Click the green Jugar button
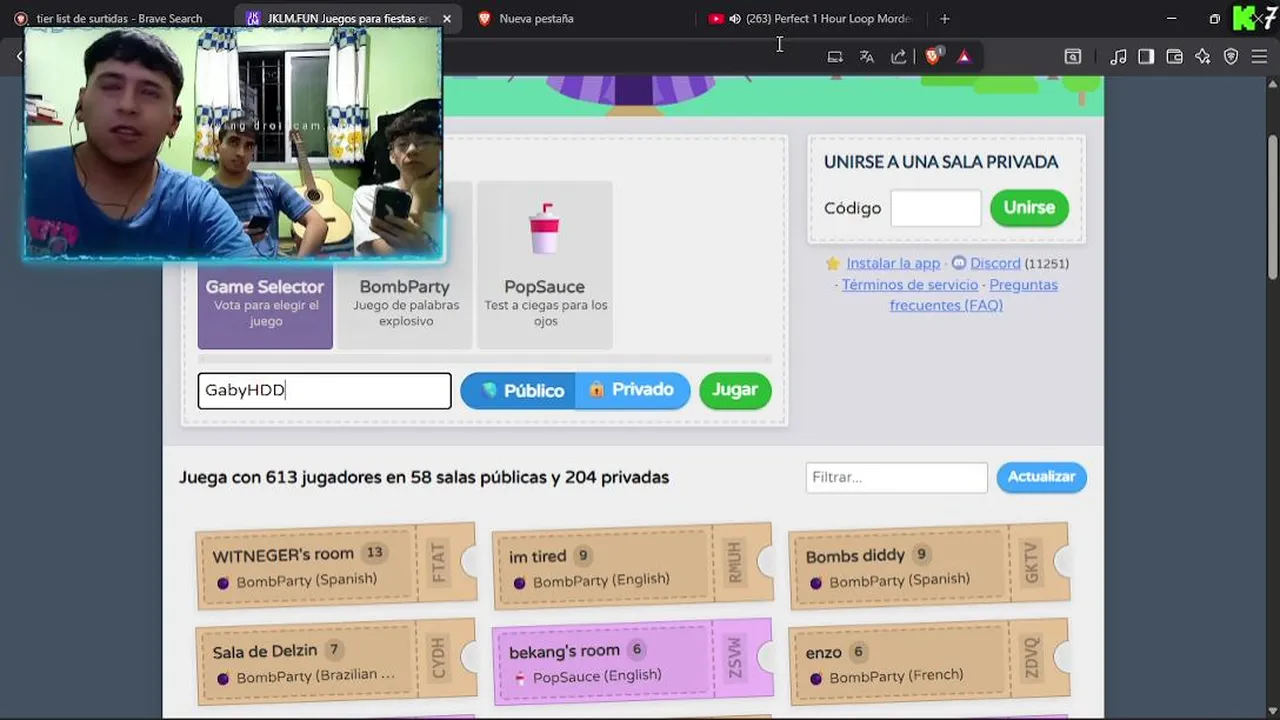Screen dimensions: 1280x720 click(x=735, y=390)
